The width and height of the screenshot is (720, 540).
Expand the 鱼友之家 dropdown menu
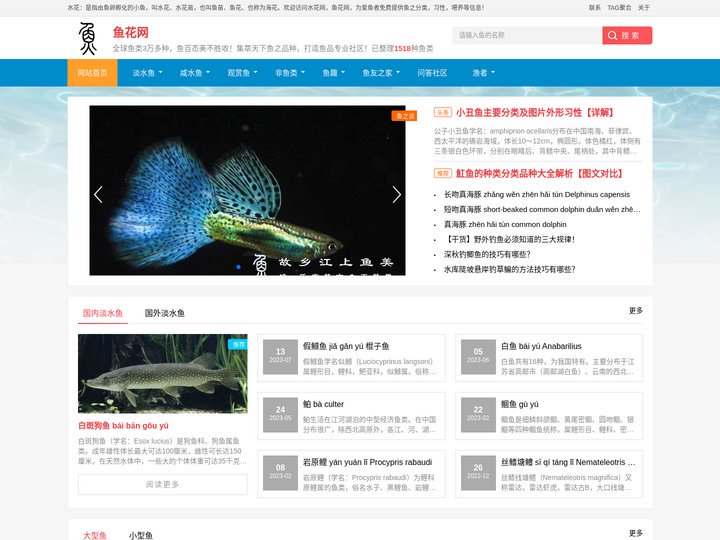point(381,73)
